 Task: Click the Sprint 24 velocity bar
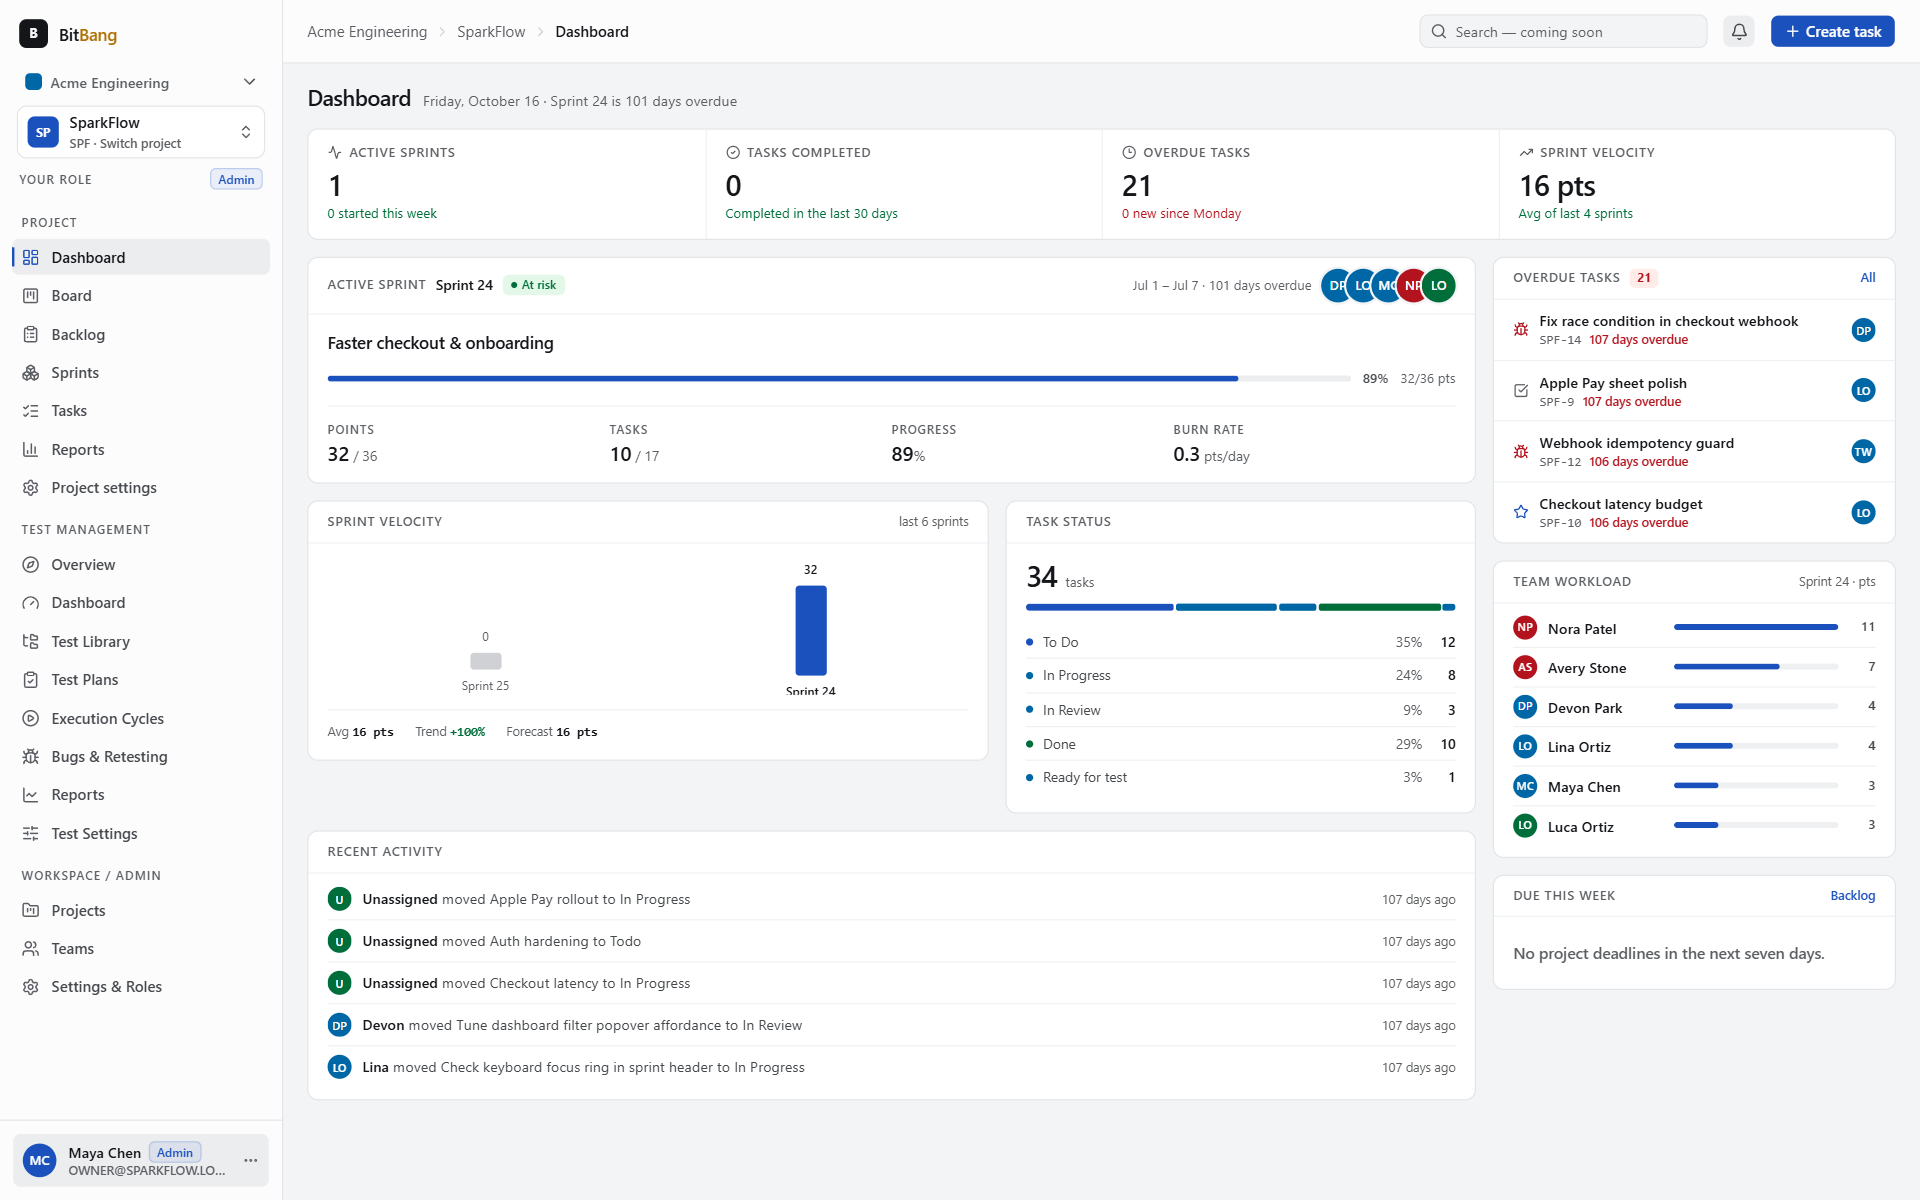(x=811, y=631)
